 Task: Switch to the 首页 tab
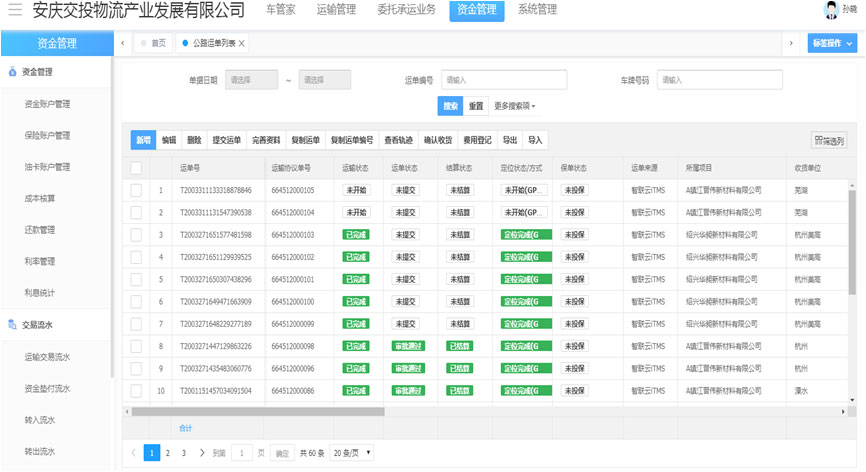[x=154, y=43]
